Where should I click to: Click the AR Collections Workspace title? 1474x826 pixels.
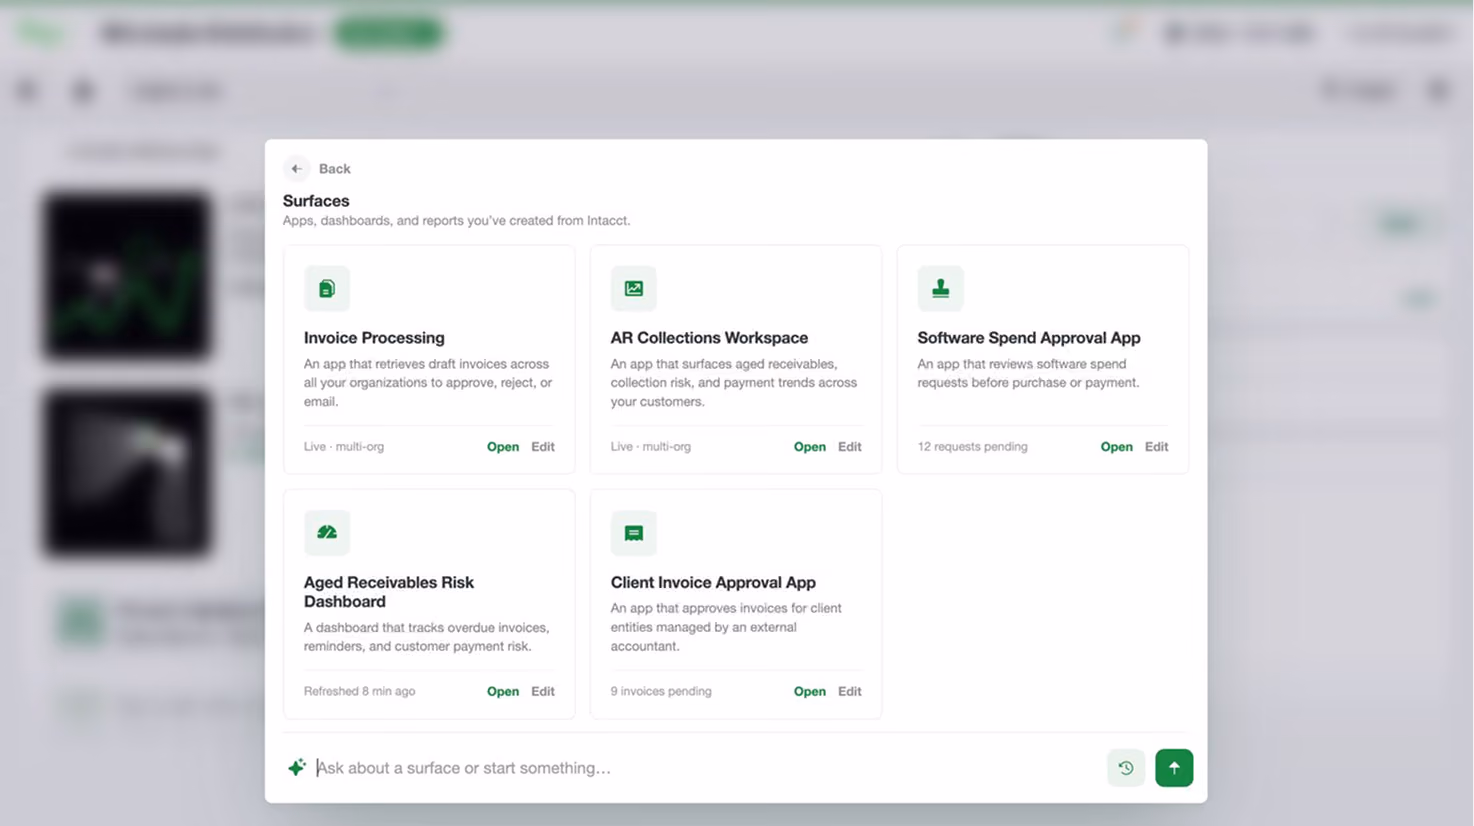(709, 338)
